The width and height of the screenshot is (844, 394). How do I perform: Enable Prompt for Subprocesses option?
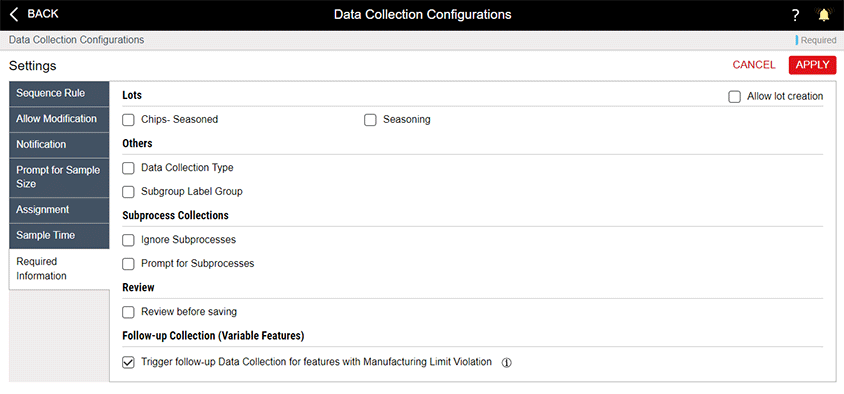click(x=128, y=264)
